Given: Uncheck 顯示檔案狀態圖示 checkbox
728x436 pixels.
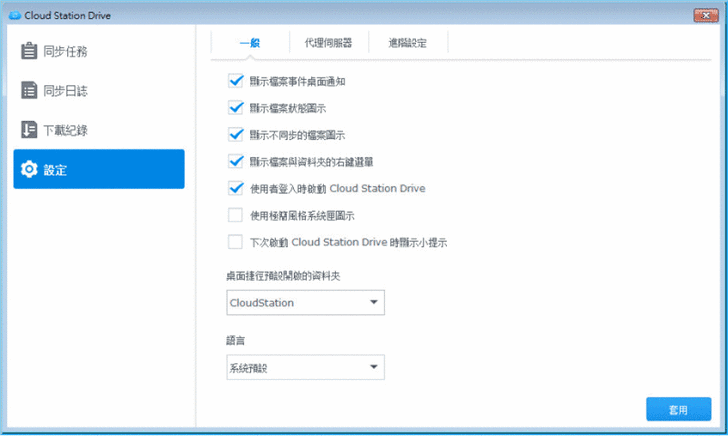Looking at the screenshot, I should [x=235, y=108].
